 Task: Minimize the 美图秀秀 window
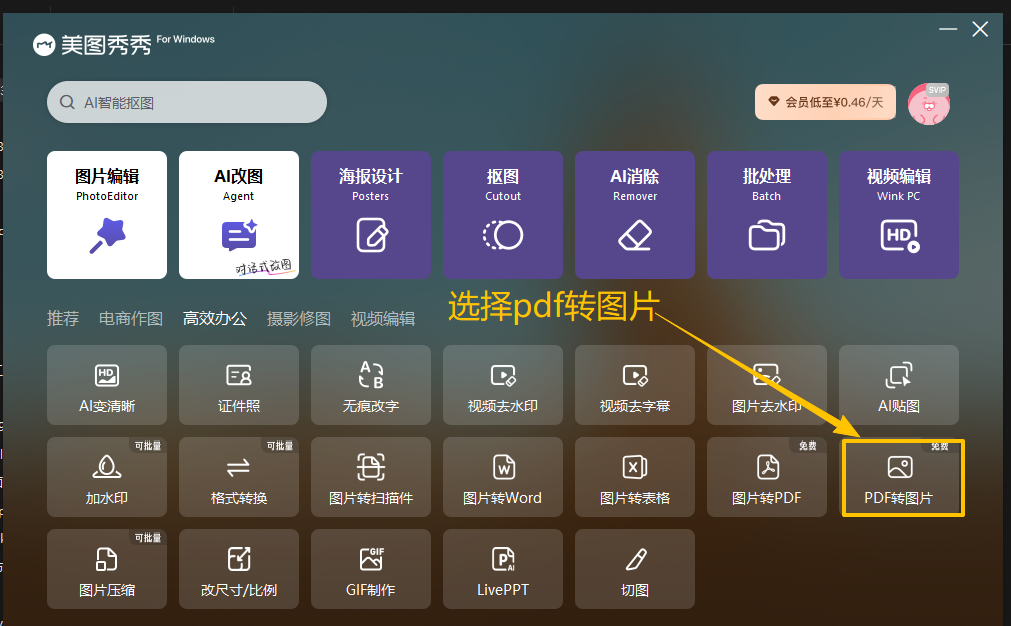point(948,29)
